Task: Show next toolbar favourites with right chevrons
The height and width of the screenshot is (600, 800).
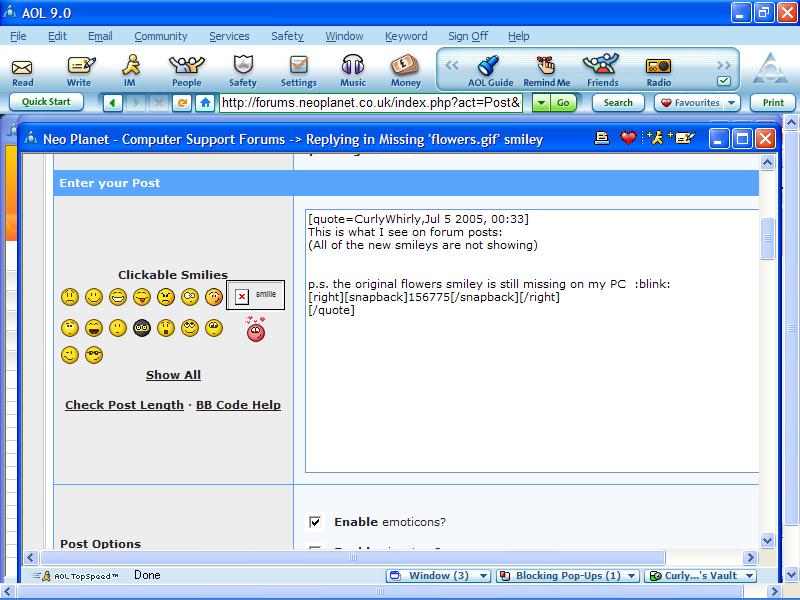Action: [723, 65]
